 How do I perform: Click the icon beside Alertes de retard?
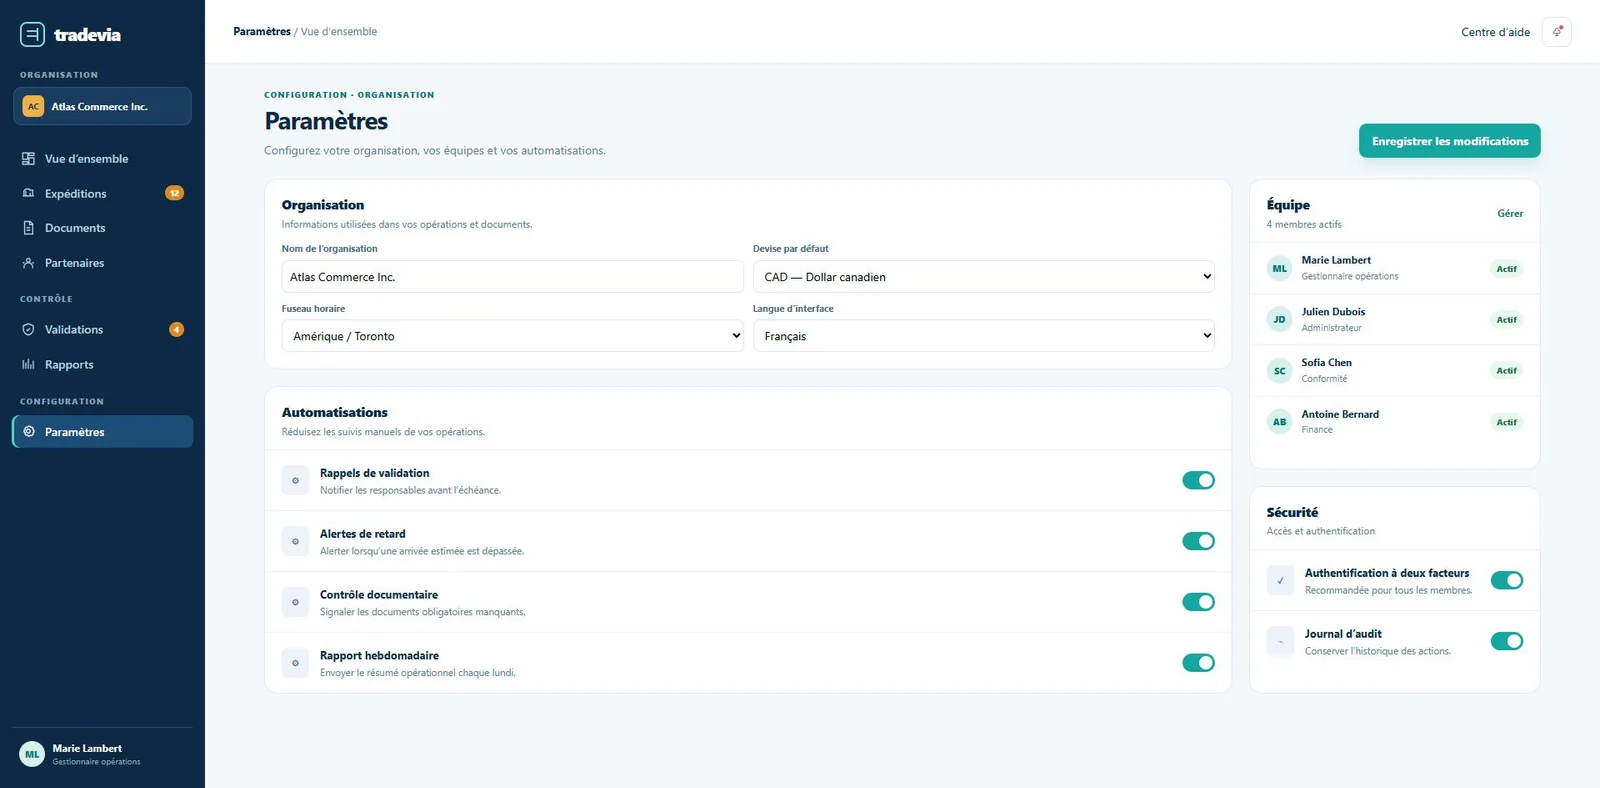click(x=295, y=541)
